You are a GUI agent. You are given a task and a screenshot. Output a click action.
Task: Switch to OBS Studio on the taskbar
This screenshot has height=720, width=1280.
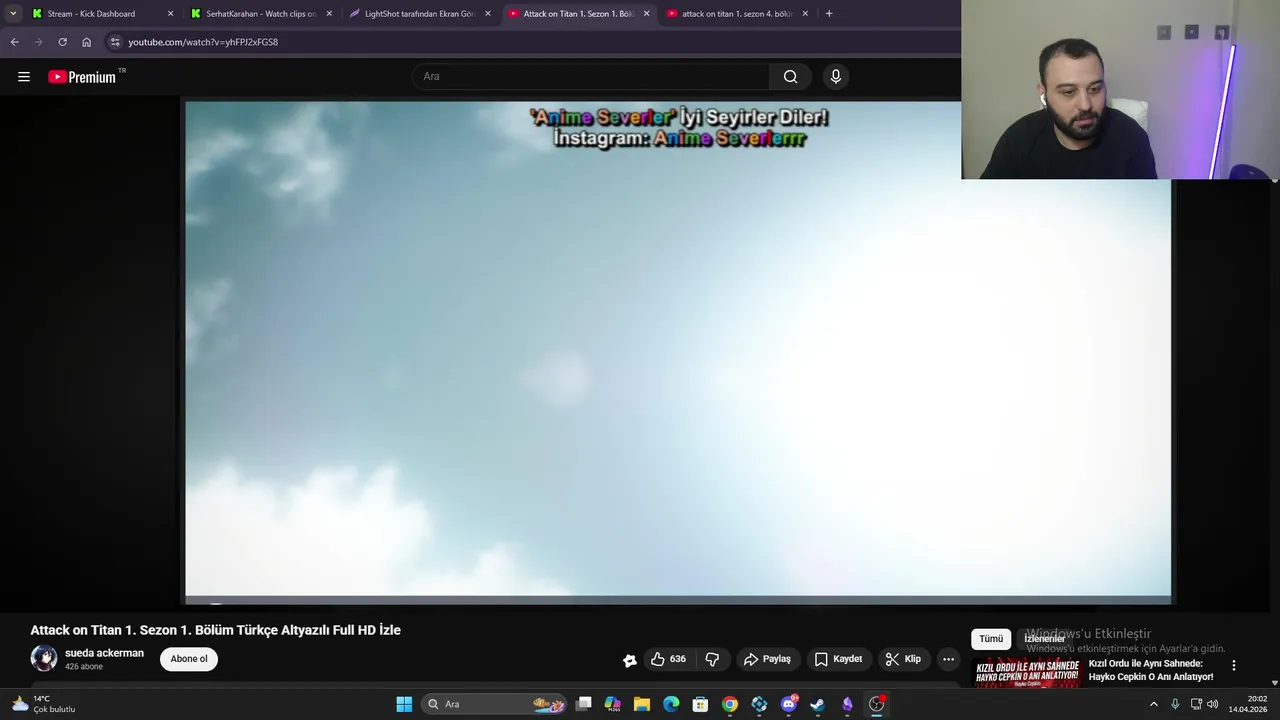coord(877,704)
